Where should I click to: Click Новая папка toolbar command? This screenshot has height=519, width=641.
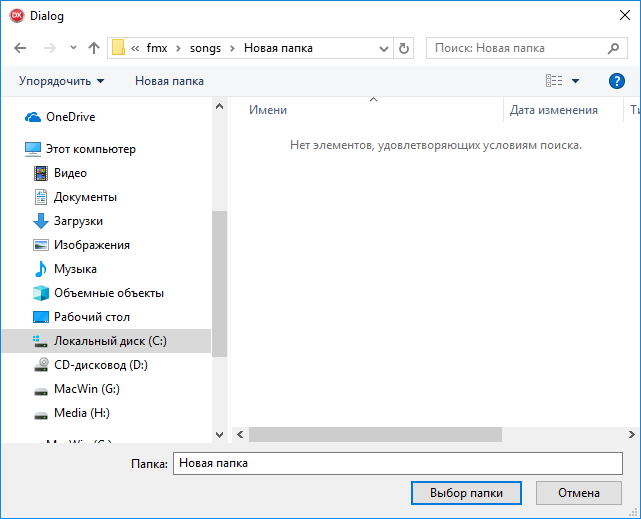tap(169, 81)
